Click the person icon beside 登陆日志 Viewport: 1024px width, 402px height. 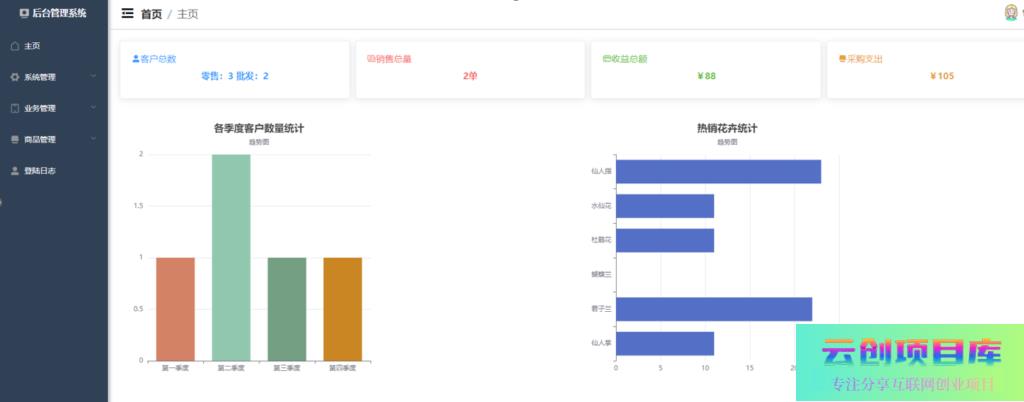tap(14, 171)
